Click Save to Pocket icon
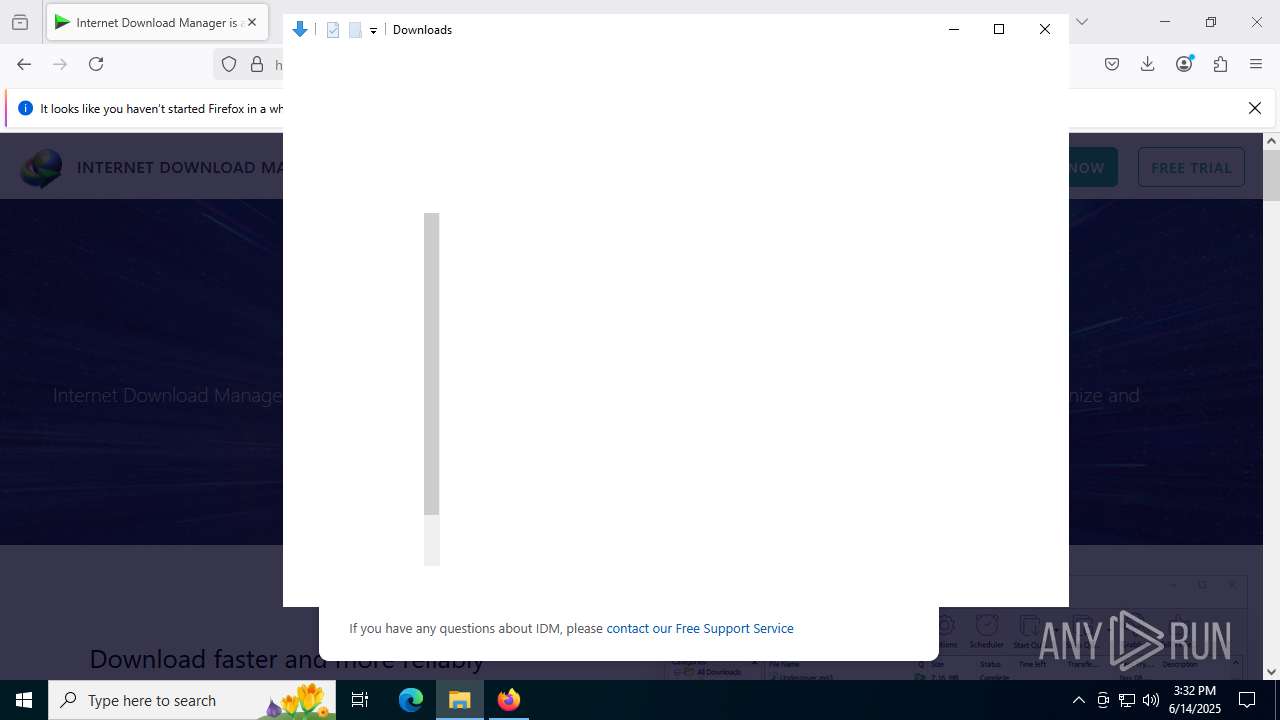Image resolution: width=1280 pixels, height=720 pixels. pyautogui.click(x=1112, y=64)
